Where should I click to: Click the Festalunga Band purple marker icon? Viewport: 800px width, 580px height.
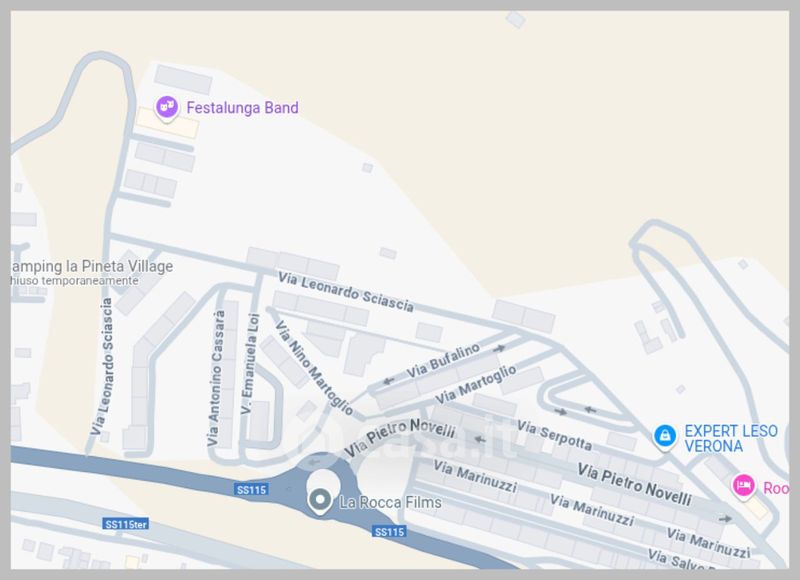[166, 108]
